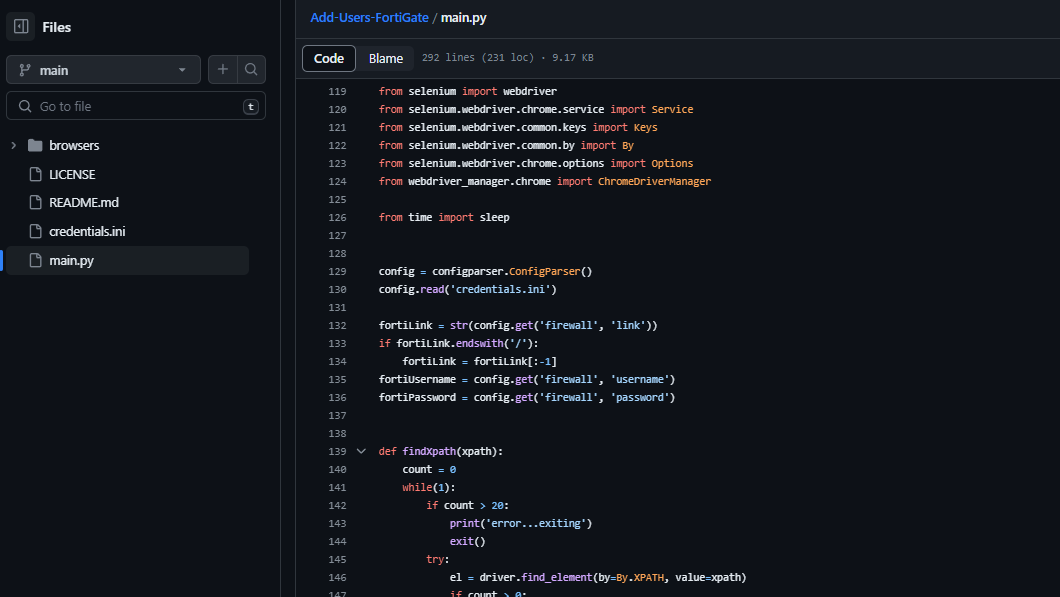
Task: Click line number 139
Action: tap(337, 451)
